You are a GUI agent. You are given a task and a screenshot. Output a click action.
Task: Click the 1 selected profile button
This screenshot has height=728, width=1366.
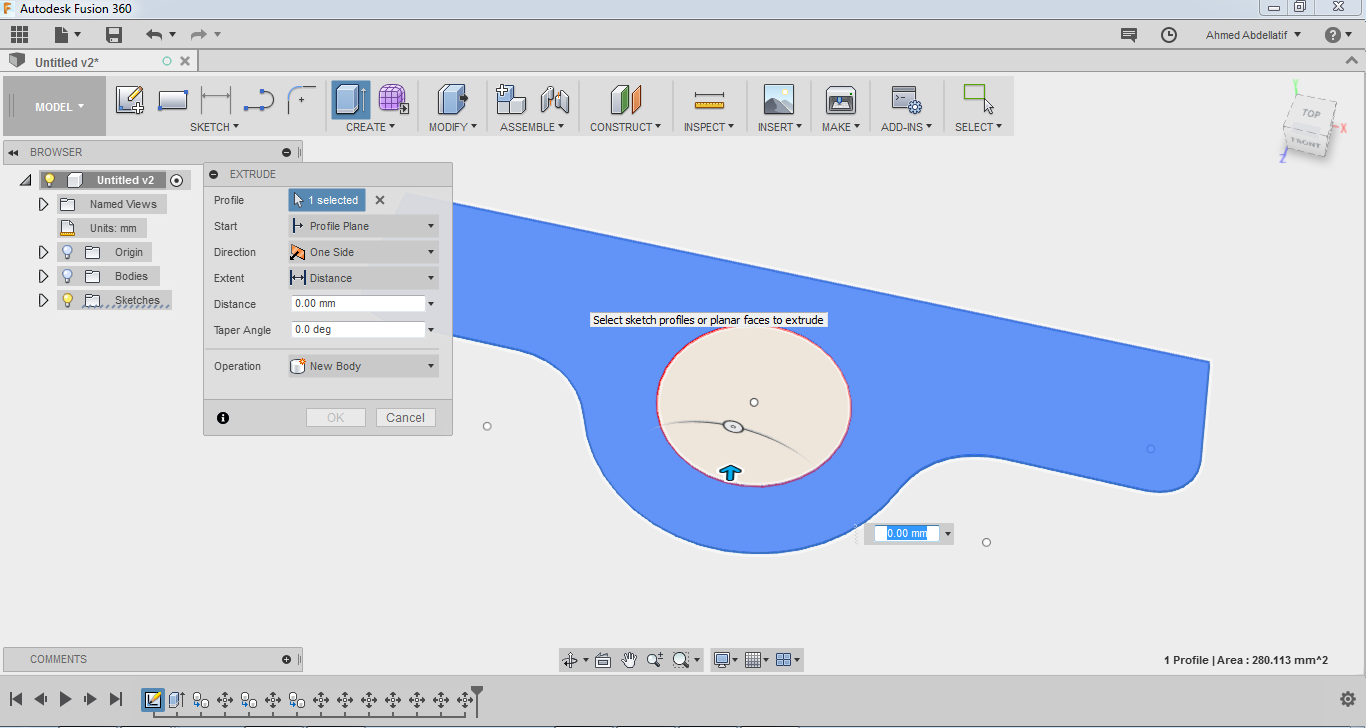(327, 200)
